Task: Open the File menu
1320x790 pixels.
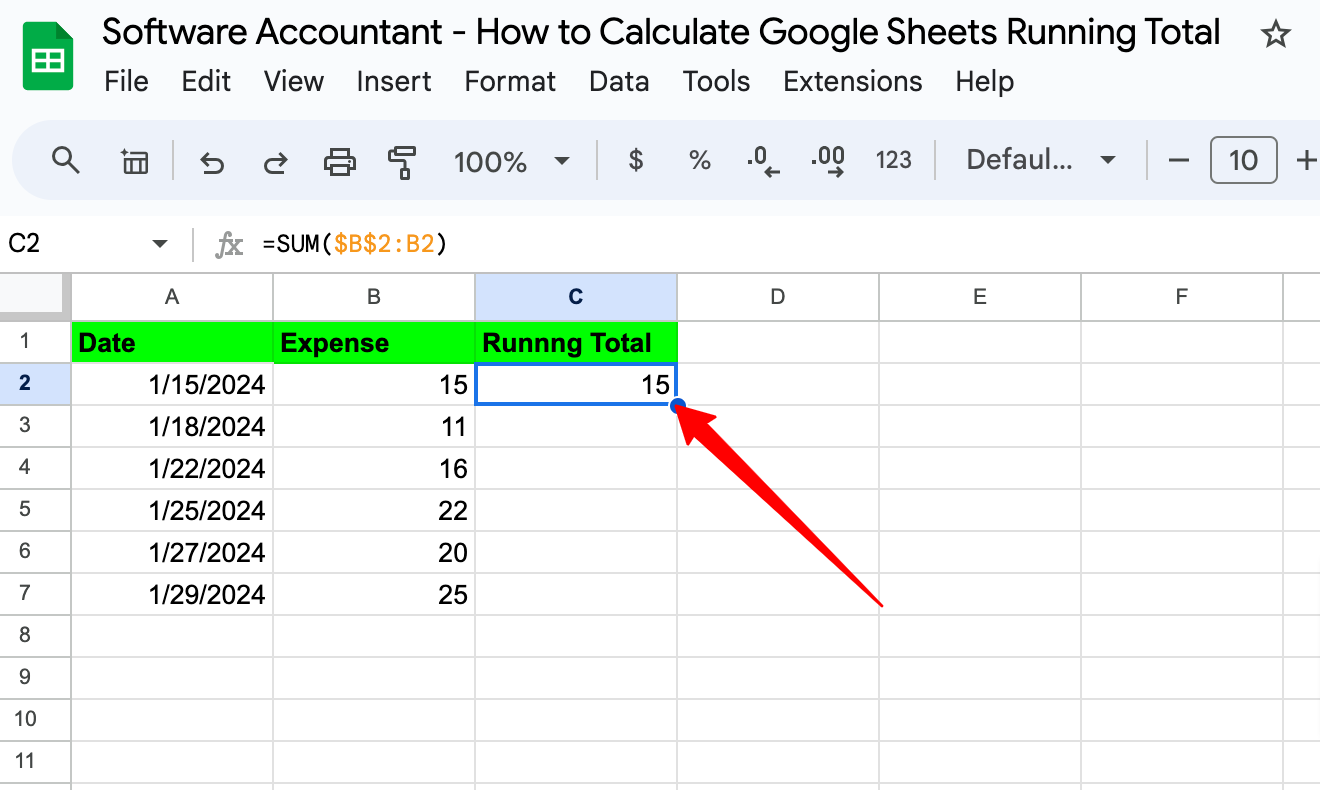Action: tap(127, 81)
